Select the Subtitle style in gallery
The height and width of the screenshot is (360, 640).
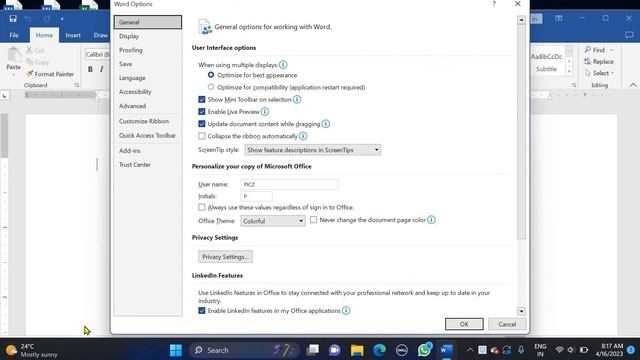[547, 62]
